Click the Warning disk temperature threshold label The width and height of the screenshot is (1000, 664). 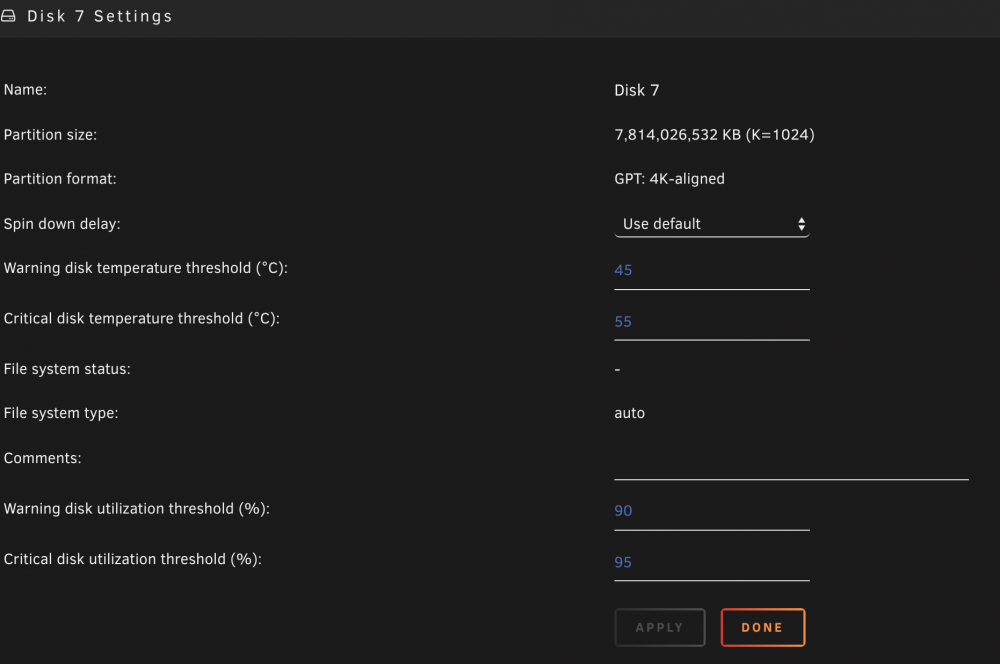tap(145, 268)
